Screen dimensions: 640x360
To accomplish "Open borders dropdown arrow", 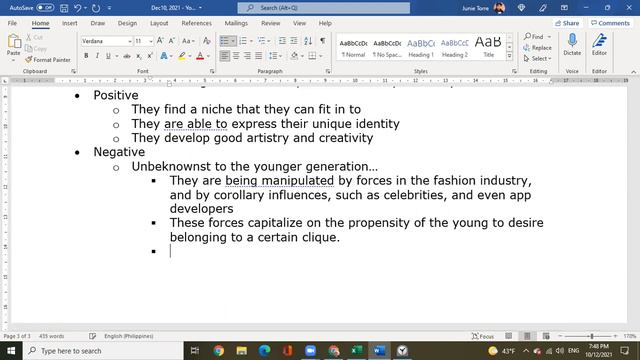I will [x=321, y=56].
